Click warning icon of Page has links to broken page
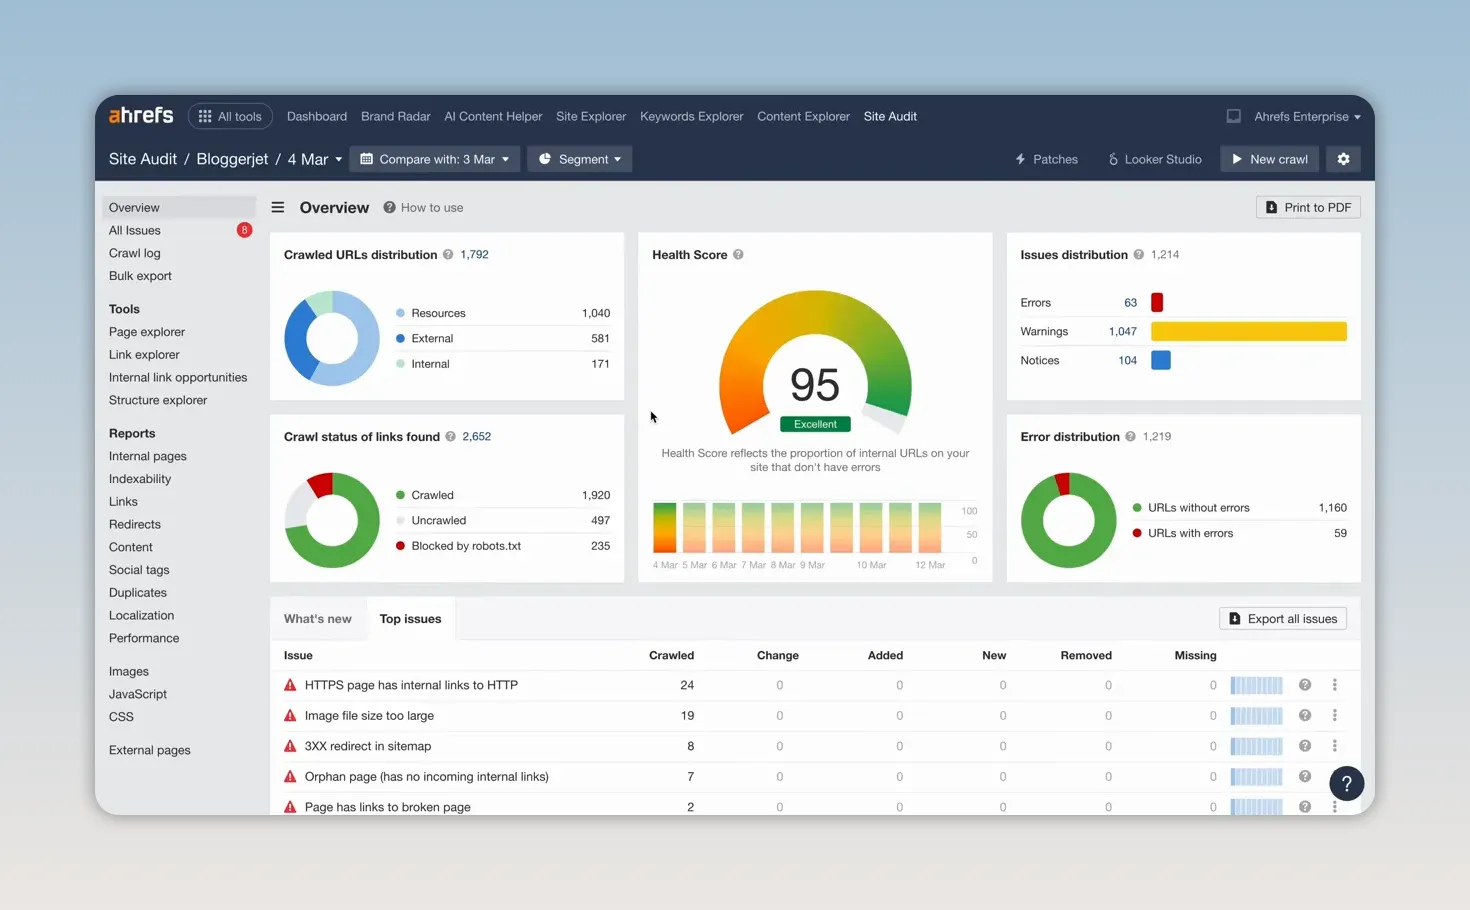This screenshot has height=910, width=1470. tap(290, 806)
